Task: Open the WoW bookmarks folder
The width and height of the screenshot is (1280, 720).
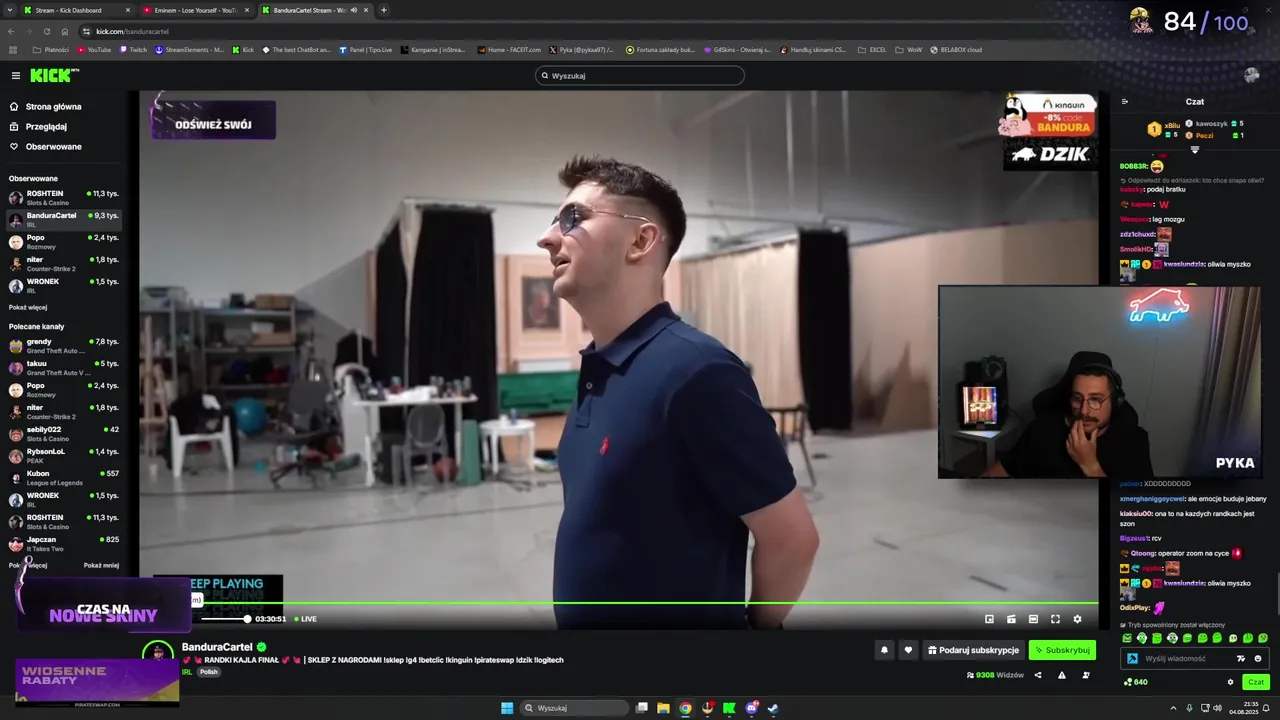Action: [908, 49]
